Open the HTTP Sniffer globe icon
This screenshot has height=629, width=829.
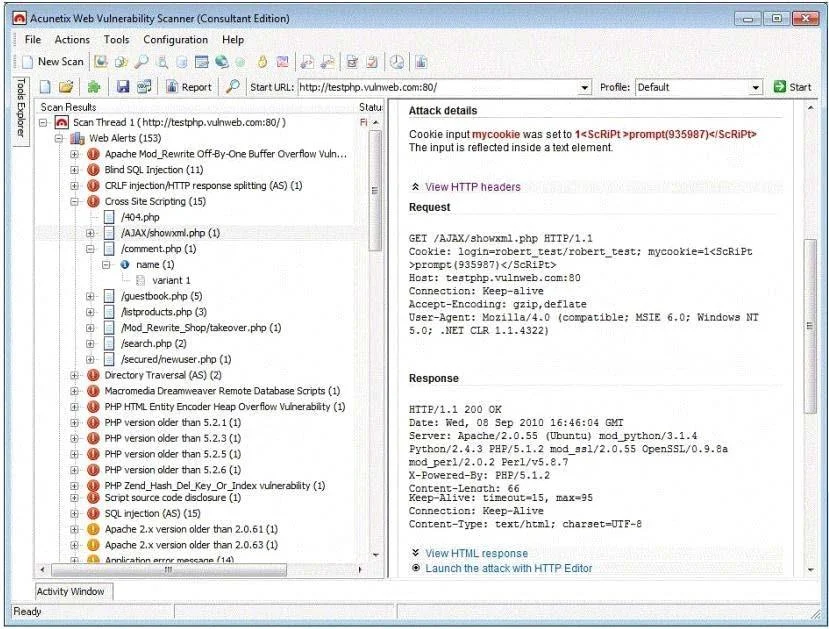point(222,62)
